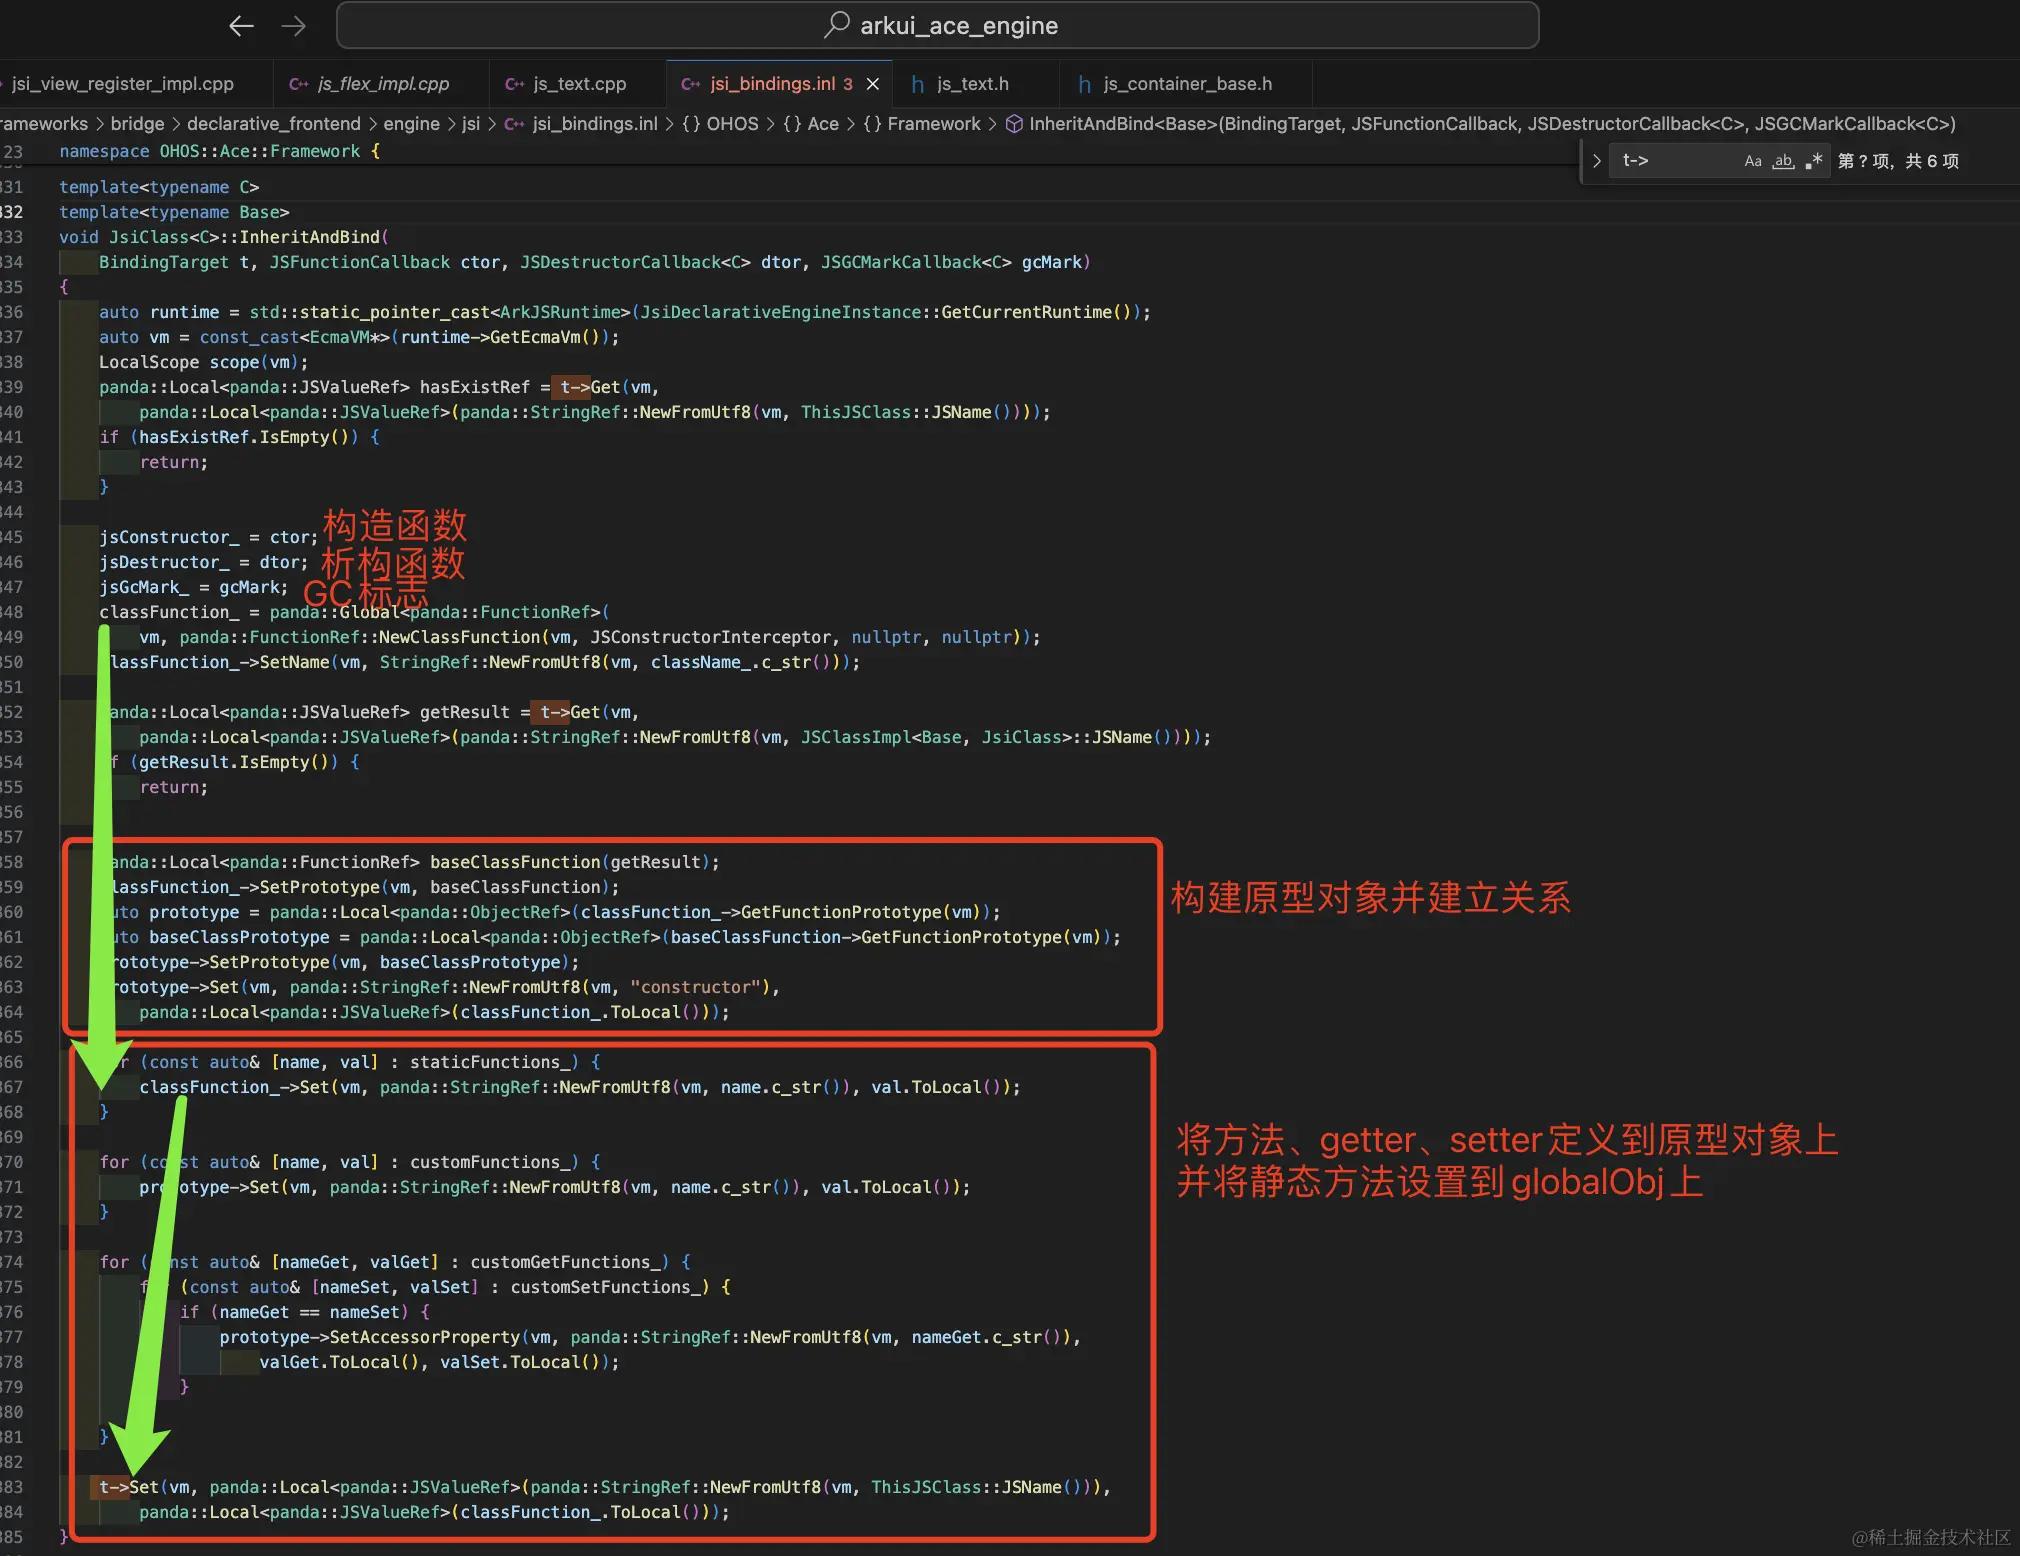Open the Ace namespace breadcrumb
Image resolution: width=2020 pixels, height=1556 pixels.
(x=811, y=124)
